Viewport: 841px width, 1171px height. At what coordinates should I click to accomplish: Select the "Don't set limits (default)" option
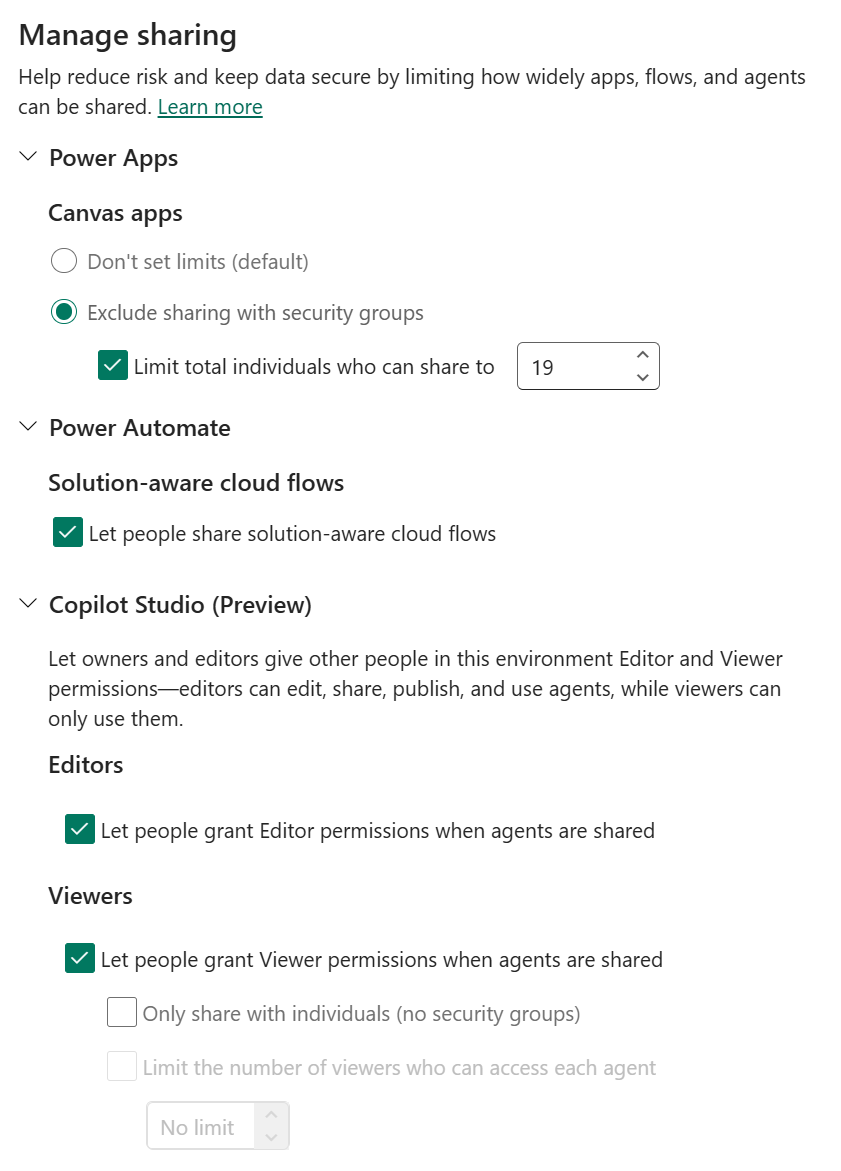pyautogui.click(x=63, y=260)
